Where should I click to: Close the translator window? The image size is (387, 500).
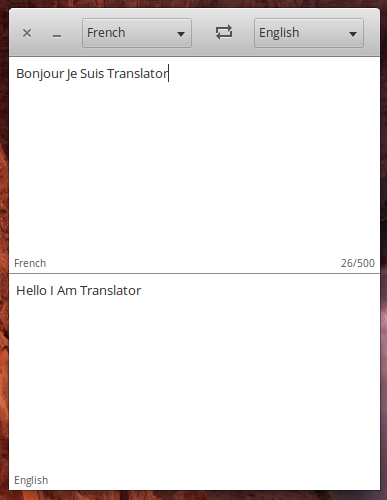[x=27, y=33]
